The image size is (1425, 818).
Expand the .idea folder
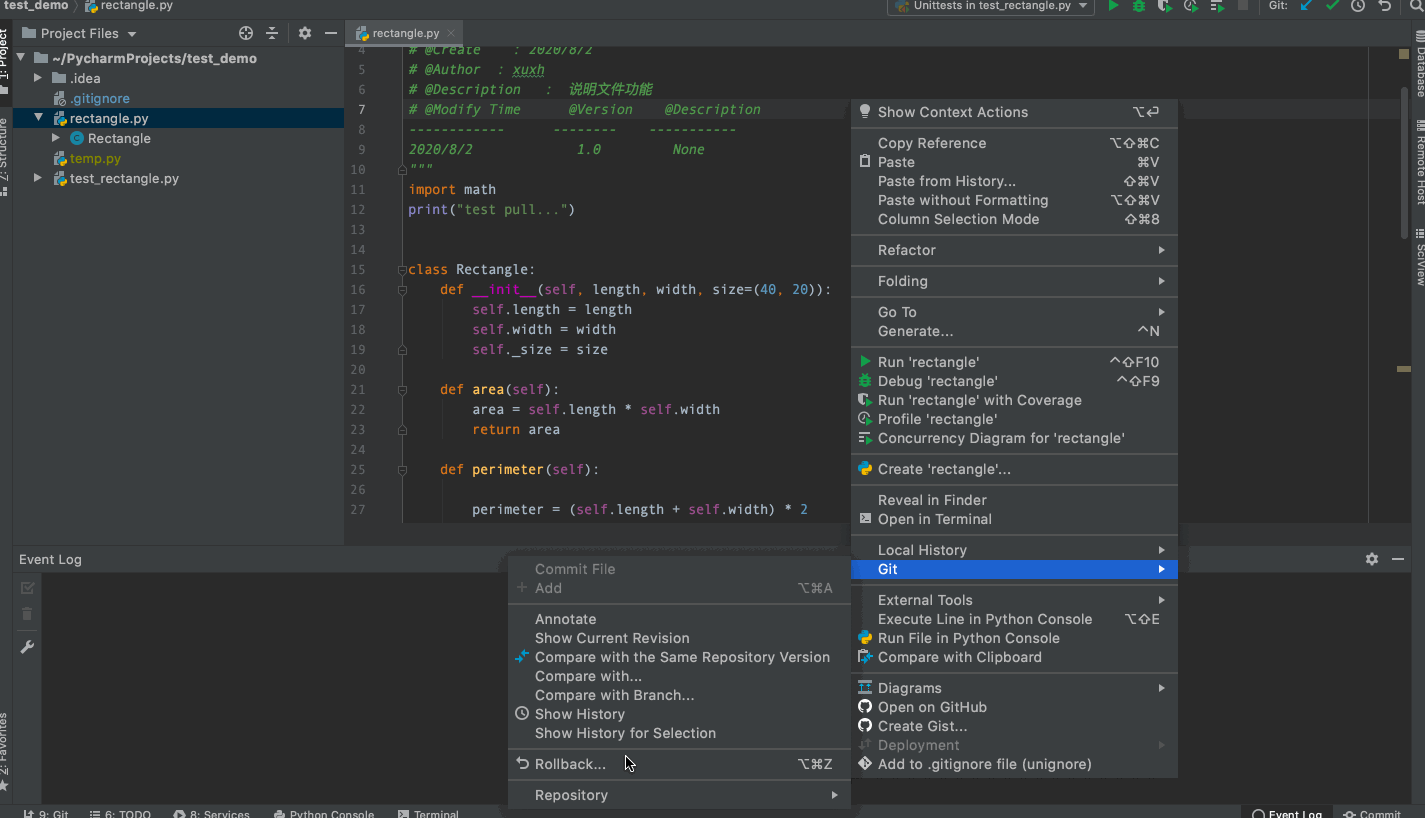tap(38, 78)
